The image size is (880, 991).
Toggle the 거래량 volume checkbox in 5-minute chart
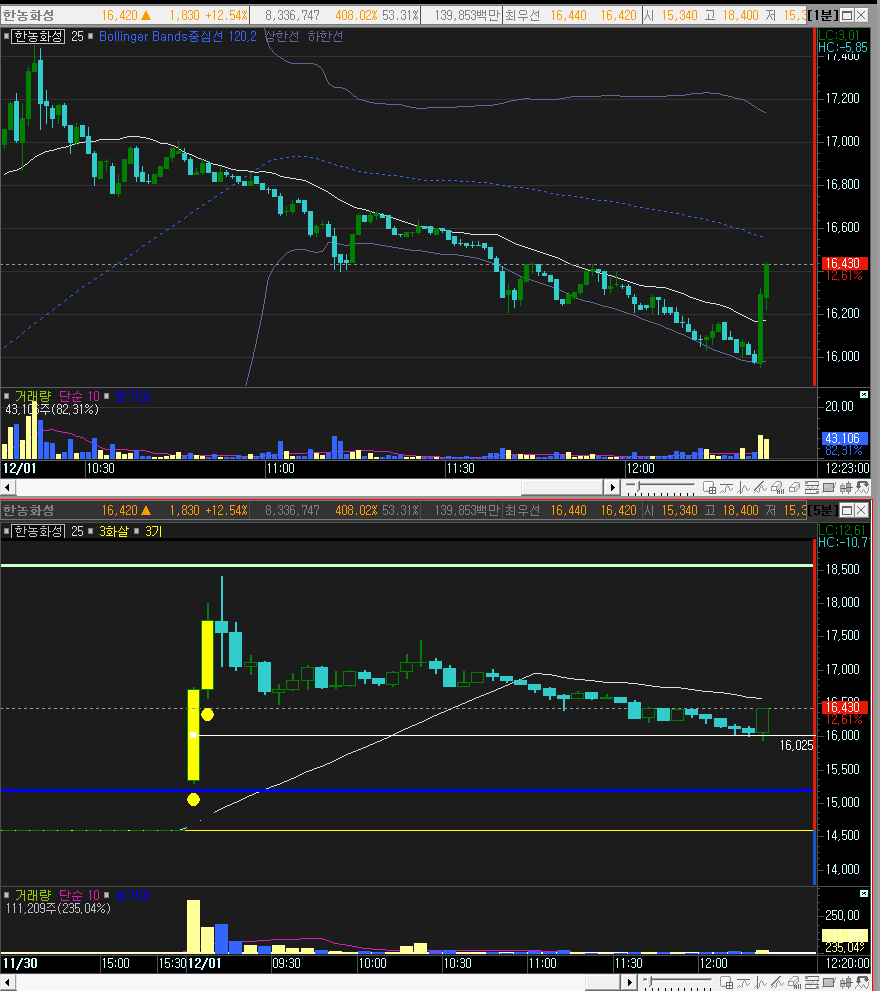pyautogui.click(x=6, y=895)
